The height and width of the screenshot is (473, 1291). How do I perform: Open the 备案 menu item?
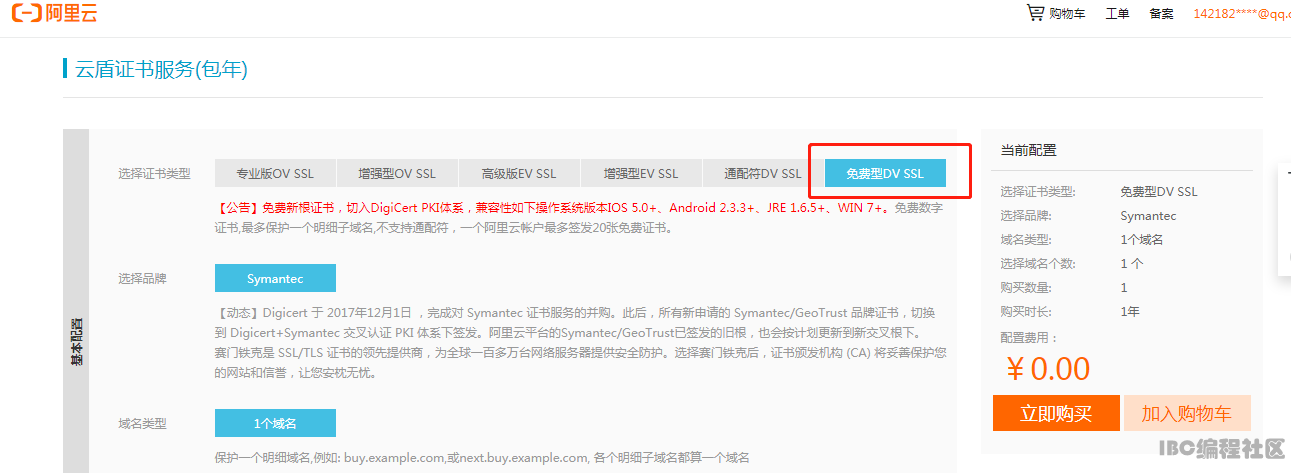[x=1161, y=13]
